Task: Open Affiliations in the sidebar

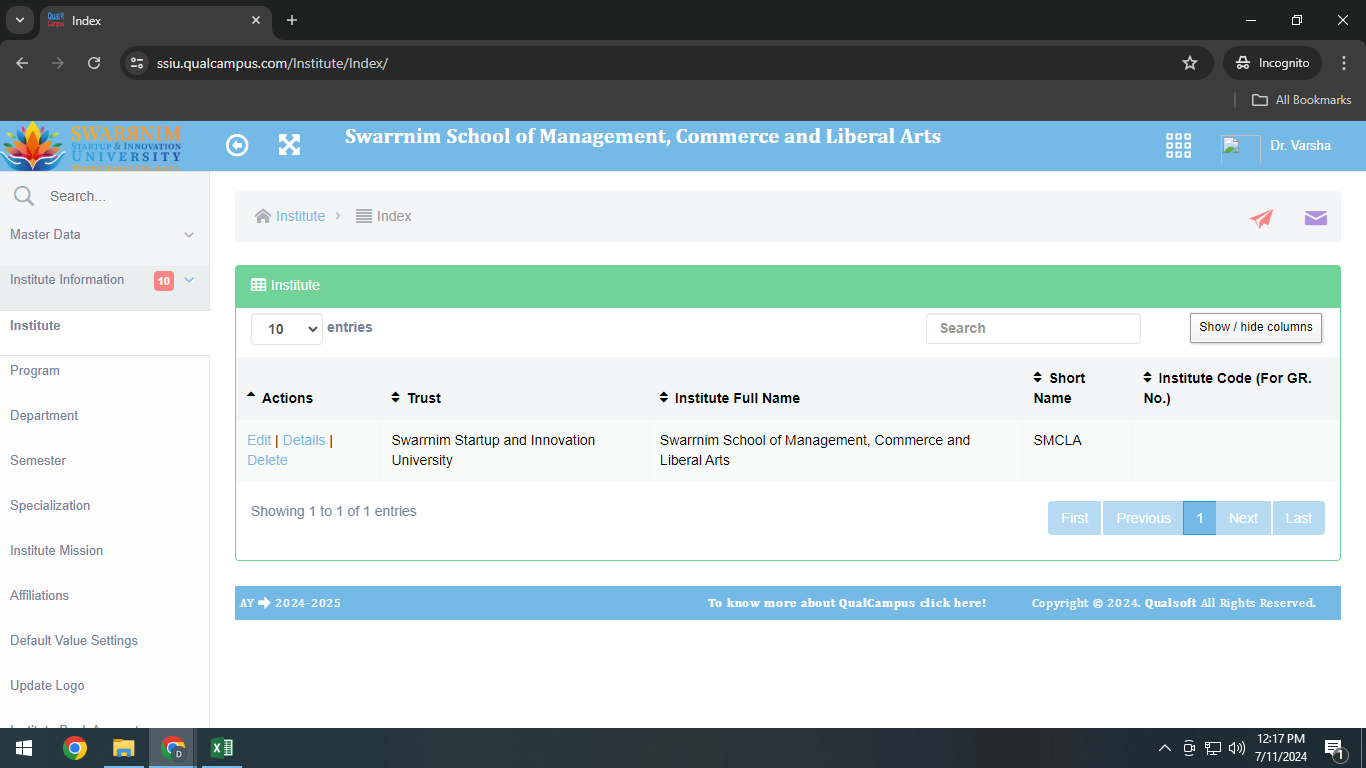Action: point(40,595)
